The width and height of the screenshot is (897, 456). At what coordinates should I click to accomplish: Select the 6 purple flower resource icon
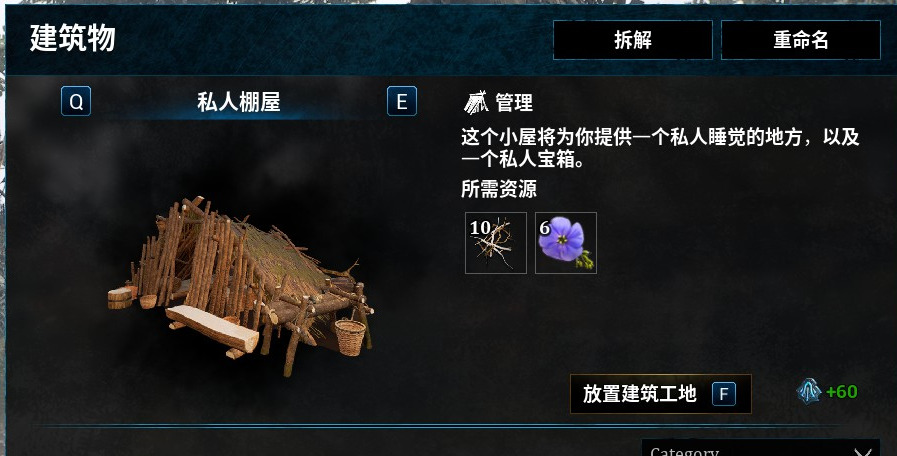566,243
